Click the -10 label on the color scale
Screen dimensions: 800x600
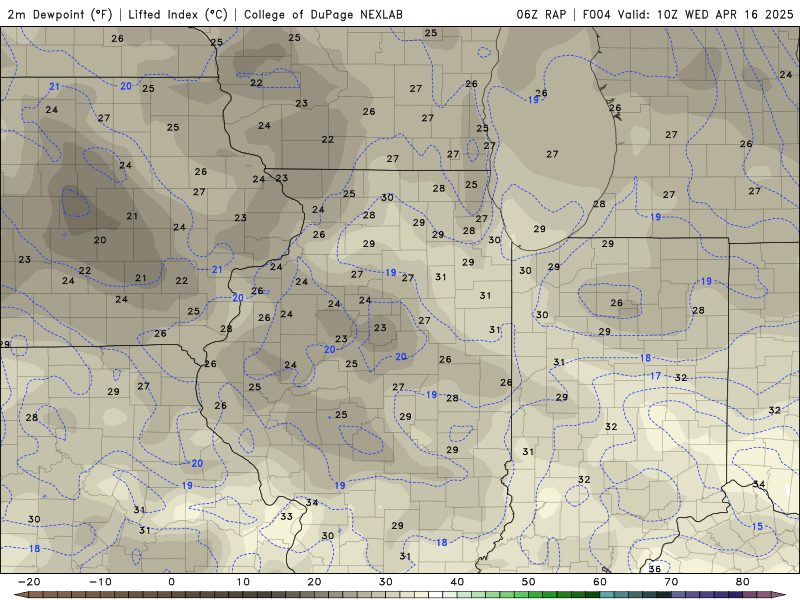coord(100,582)
